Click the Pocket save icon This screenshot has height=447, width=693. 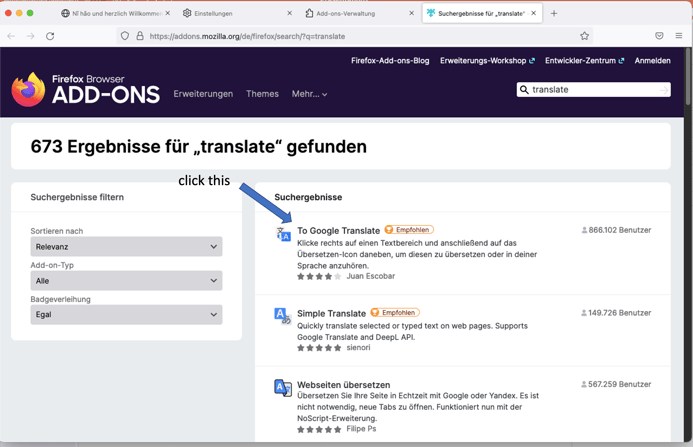pyautogui.click(x=659, y=36)
